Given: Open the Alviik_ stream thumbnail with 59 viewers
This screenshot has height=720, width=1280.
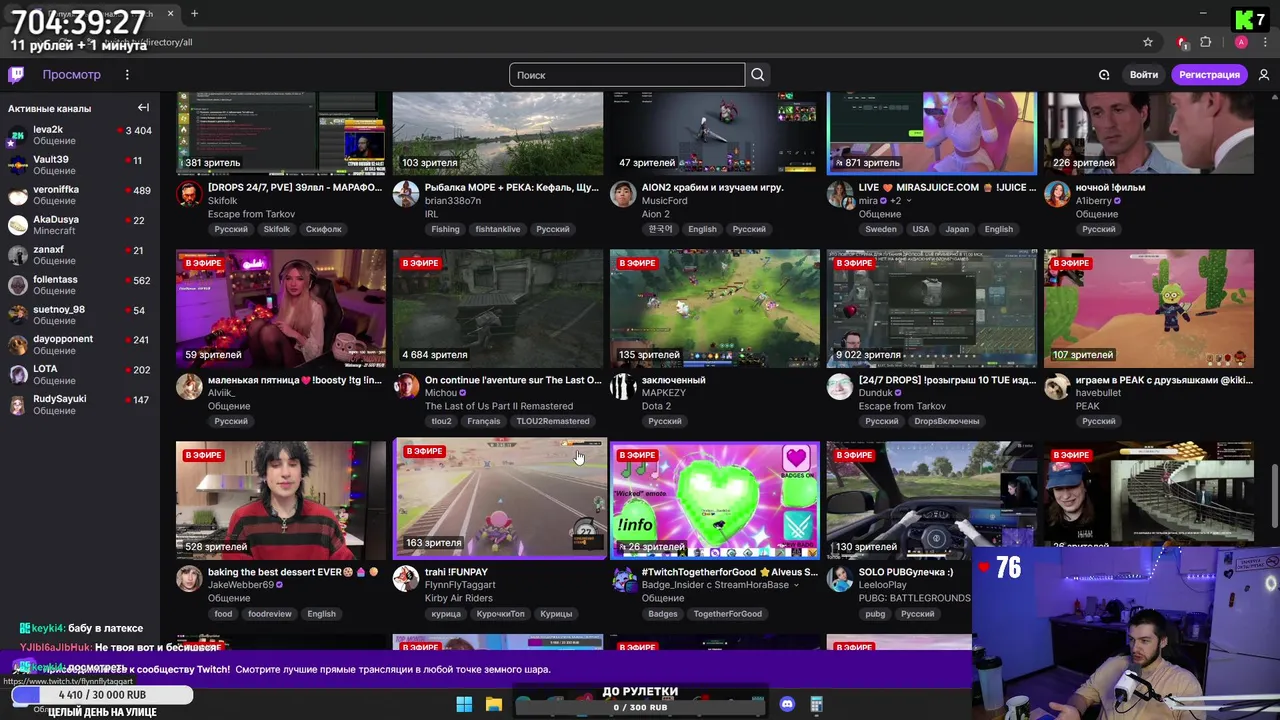Looking at the screenshot, I should pos(281,309).
